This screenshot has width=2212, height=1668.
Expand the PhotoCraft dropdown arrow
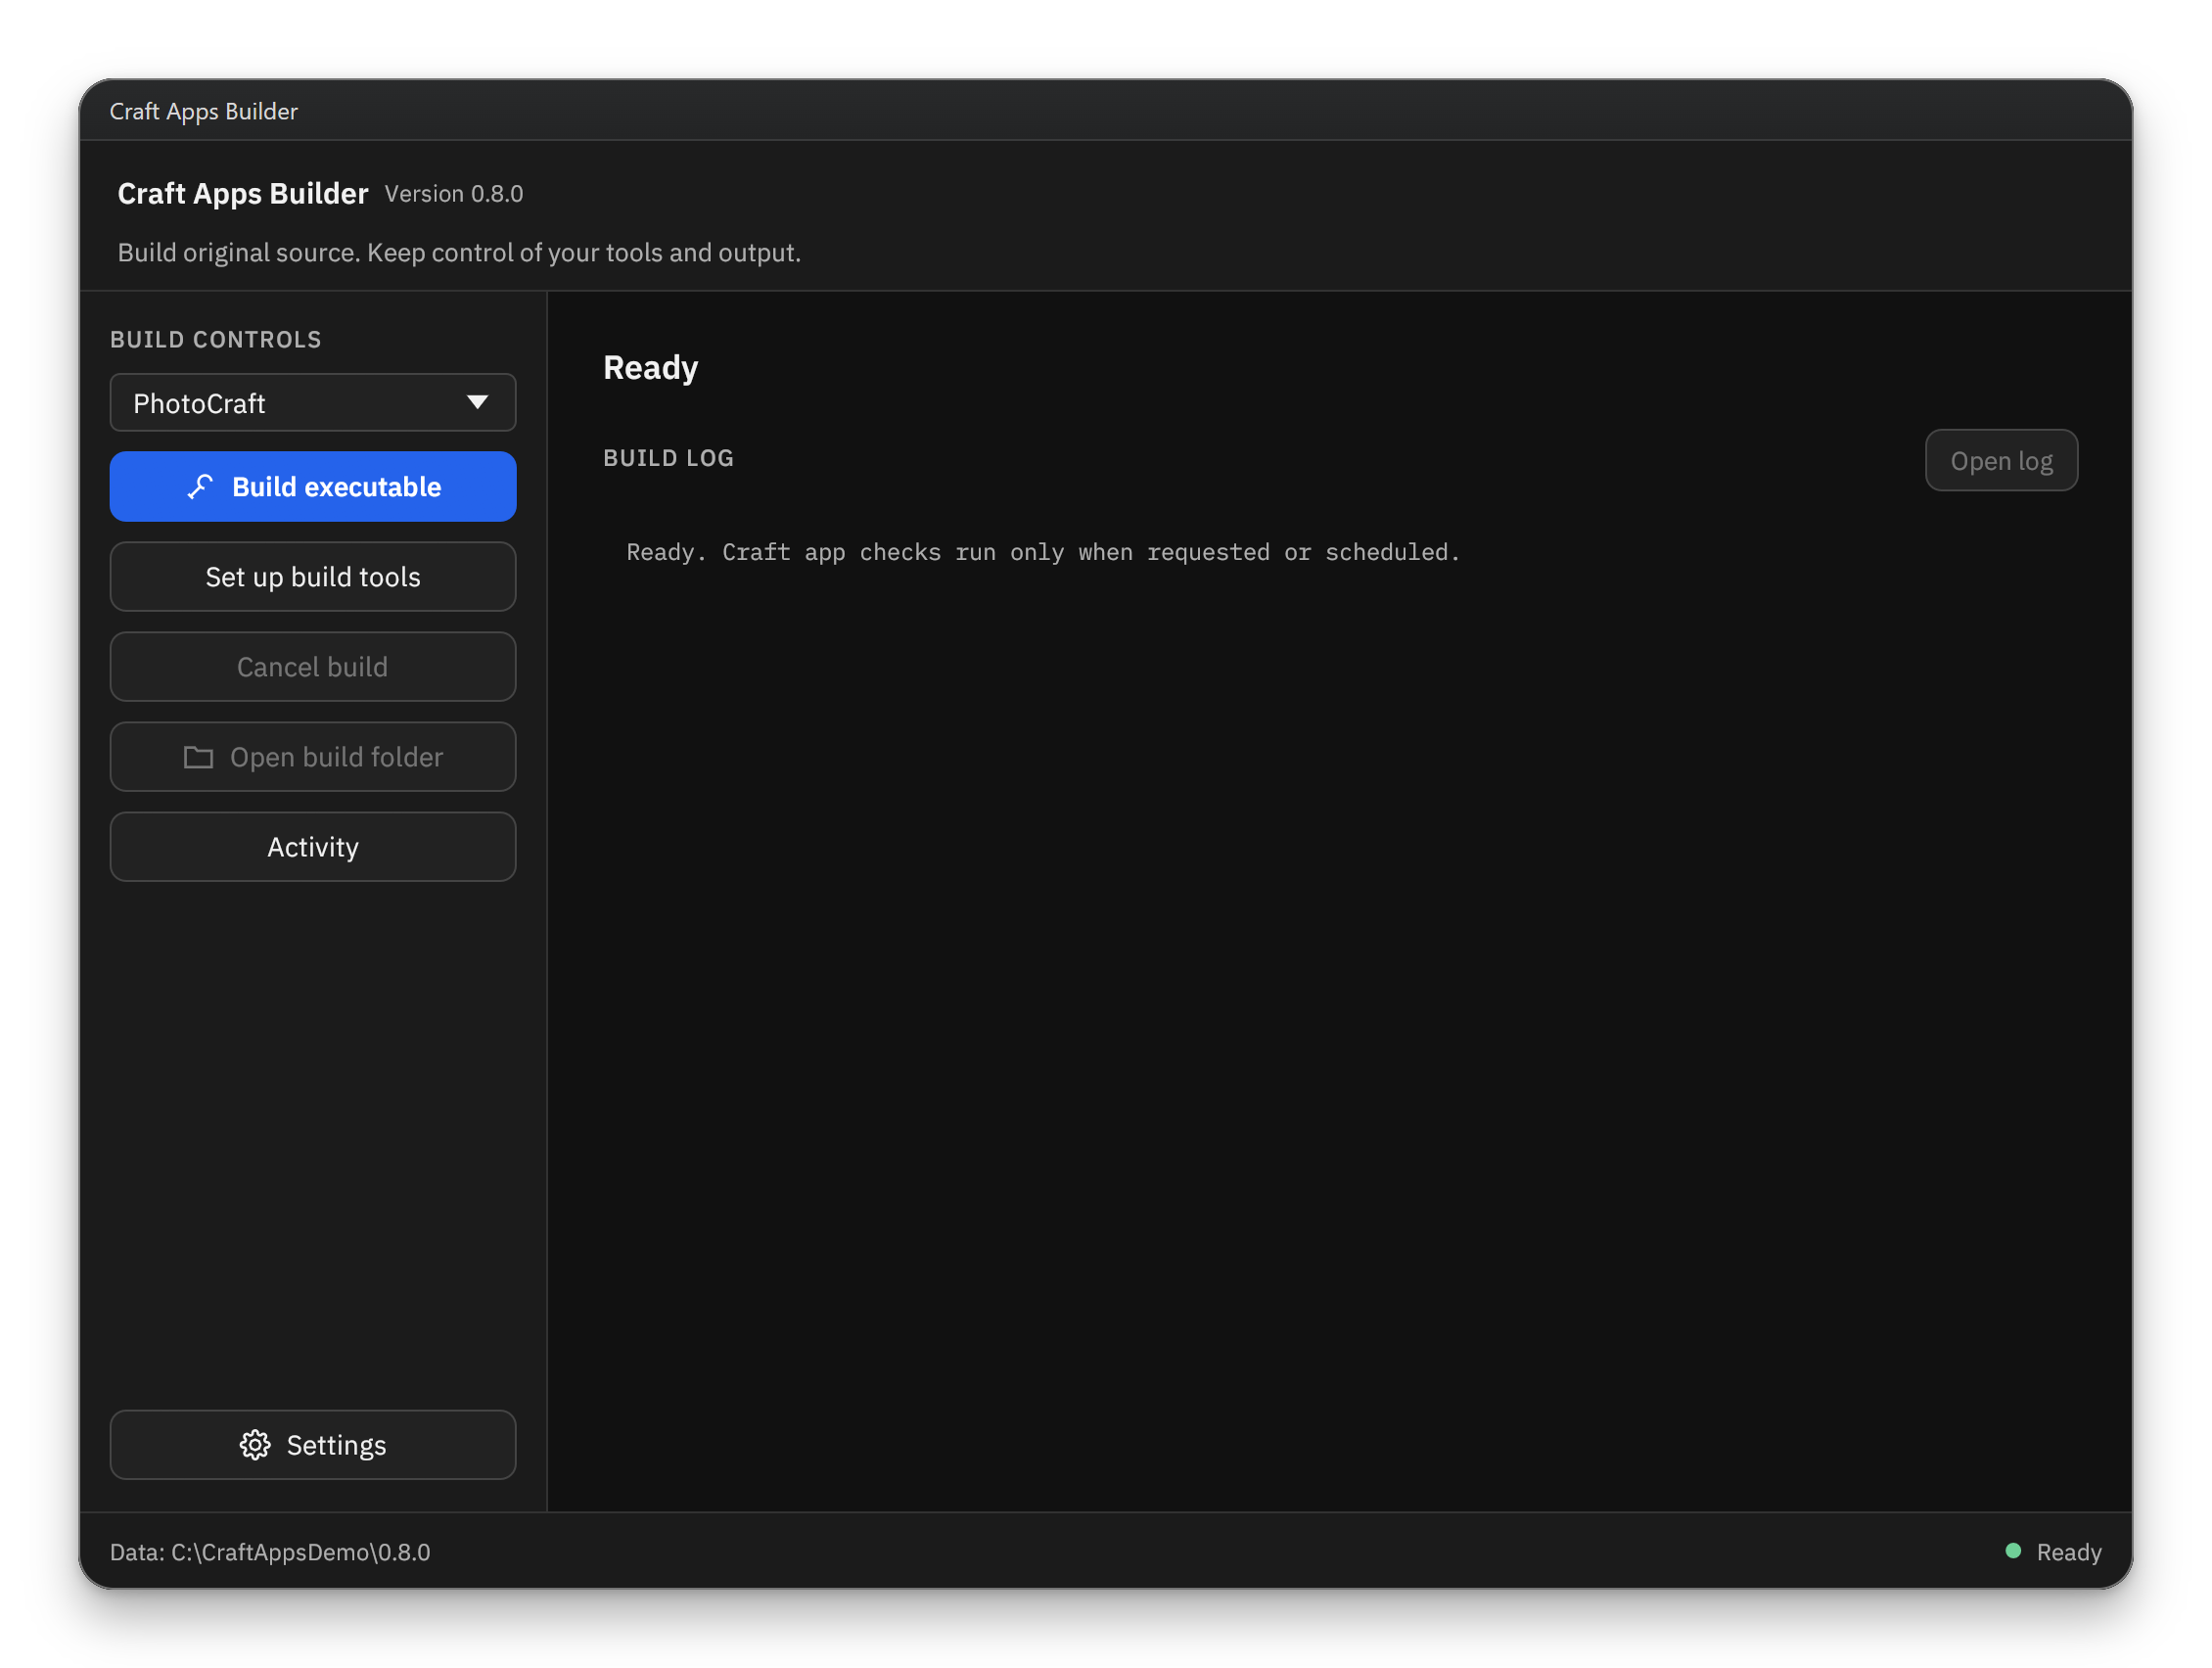[477, 402]
